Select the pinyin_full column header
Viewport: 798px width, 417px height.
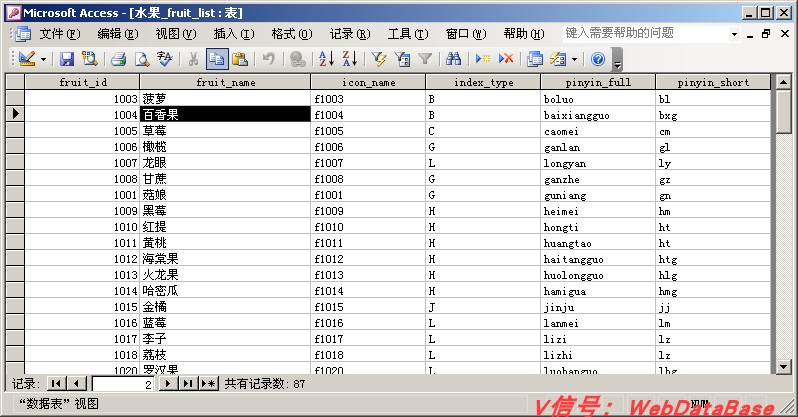pos(598,82)
